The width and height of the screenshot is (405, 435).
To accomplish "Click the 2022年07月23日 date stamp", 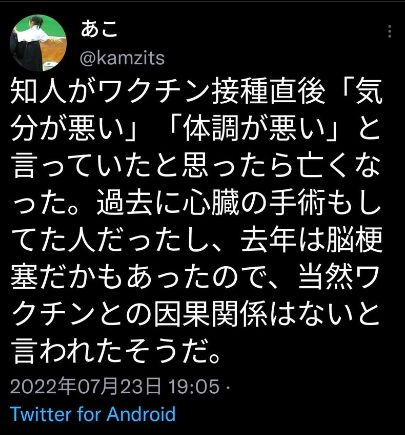I will [86, 387].
